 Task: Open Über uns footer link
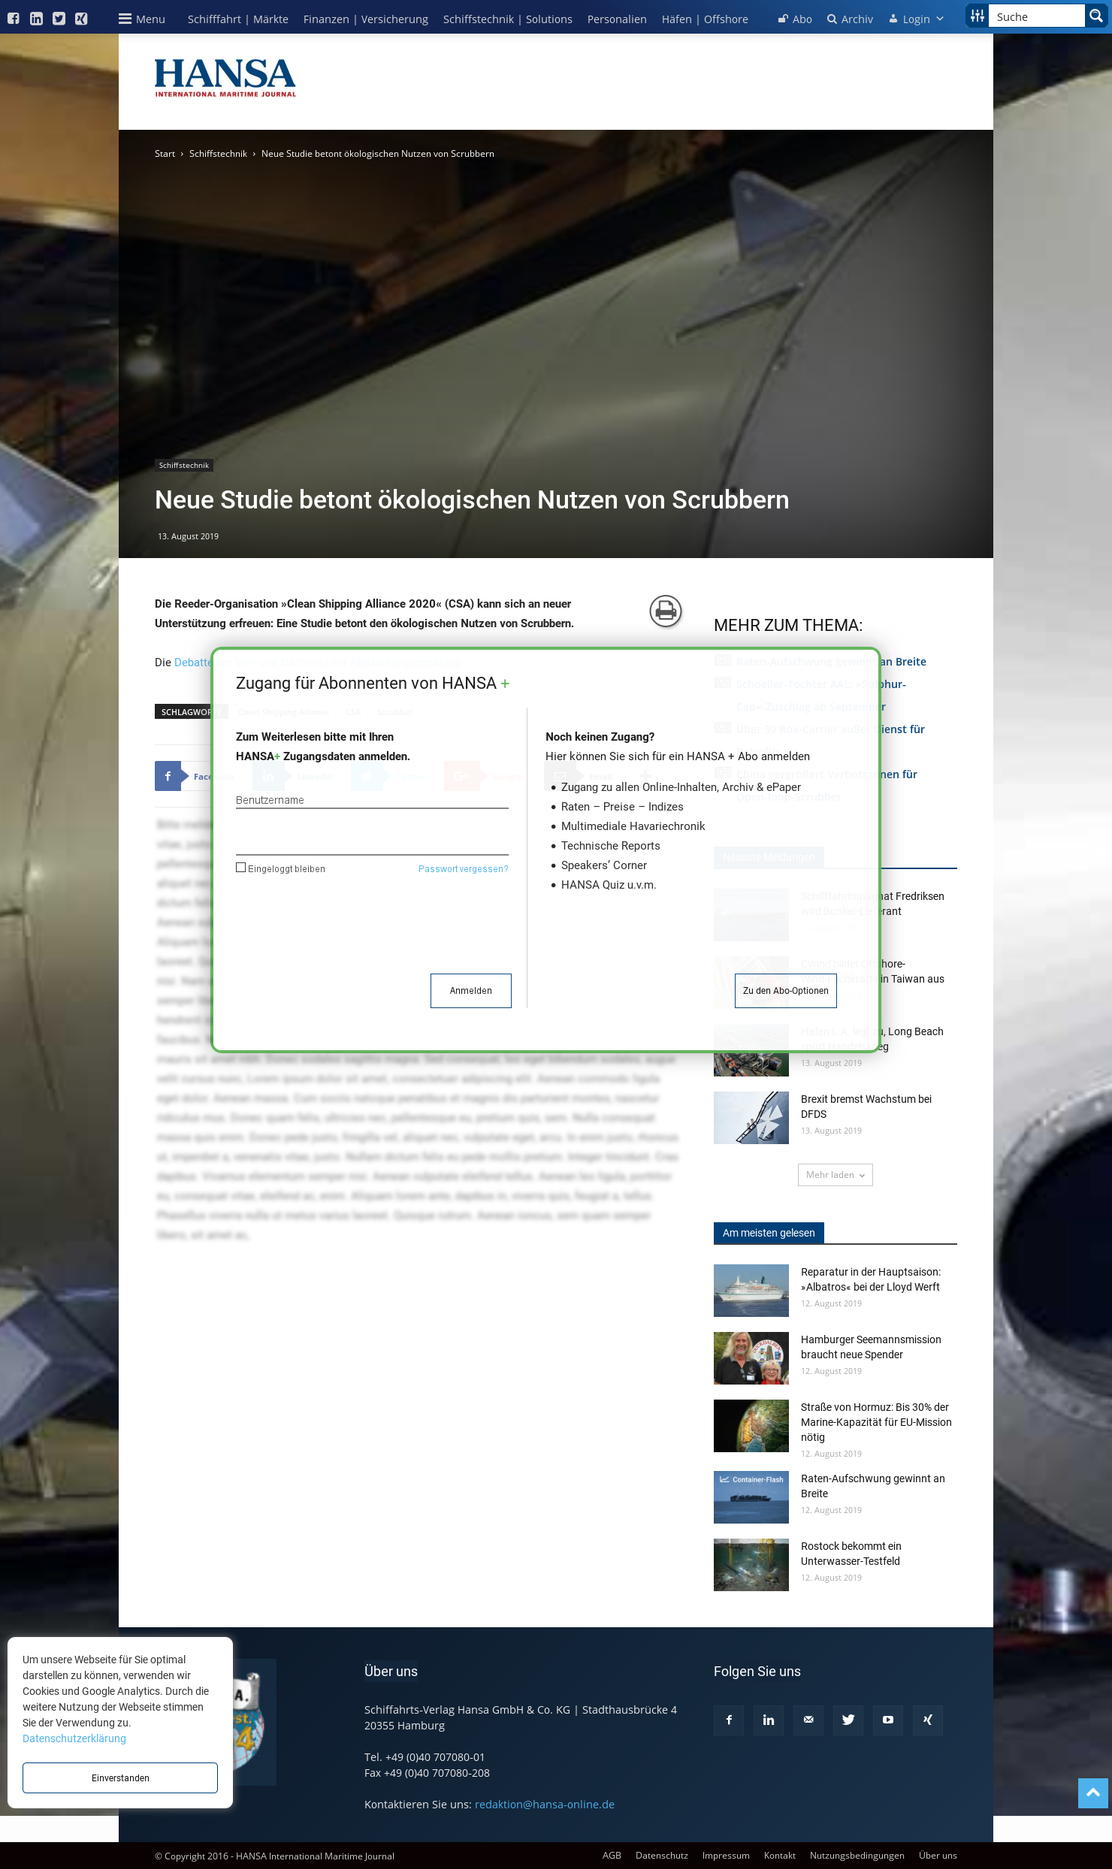(x=938, y=1855)
